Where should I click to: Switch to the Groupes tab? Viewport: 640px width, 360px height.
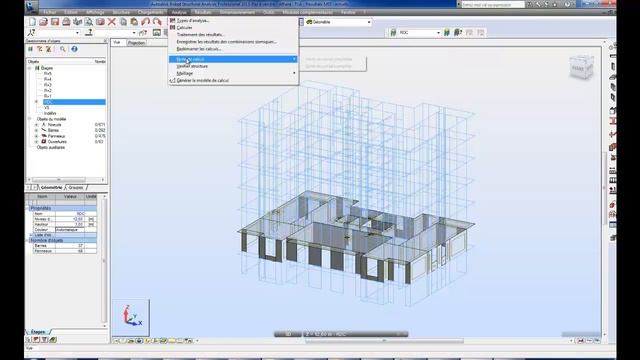tap(76, 188)
